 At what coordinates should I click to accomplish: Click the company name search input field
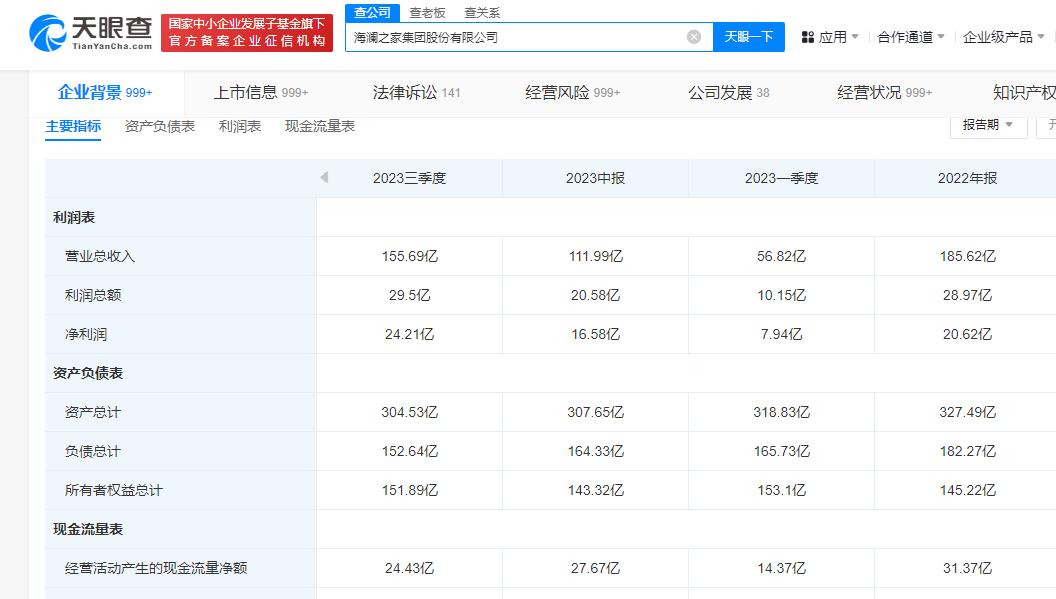click(x=515, y=37)
